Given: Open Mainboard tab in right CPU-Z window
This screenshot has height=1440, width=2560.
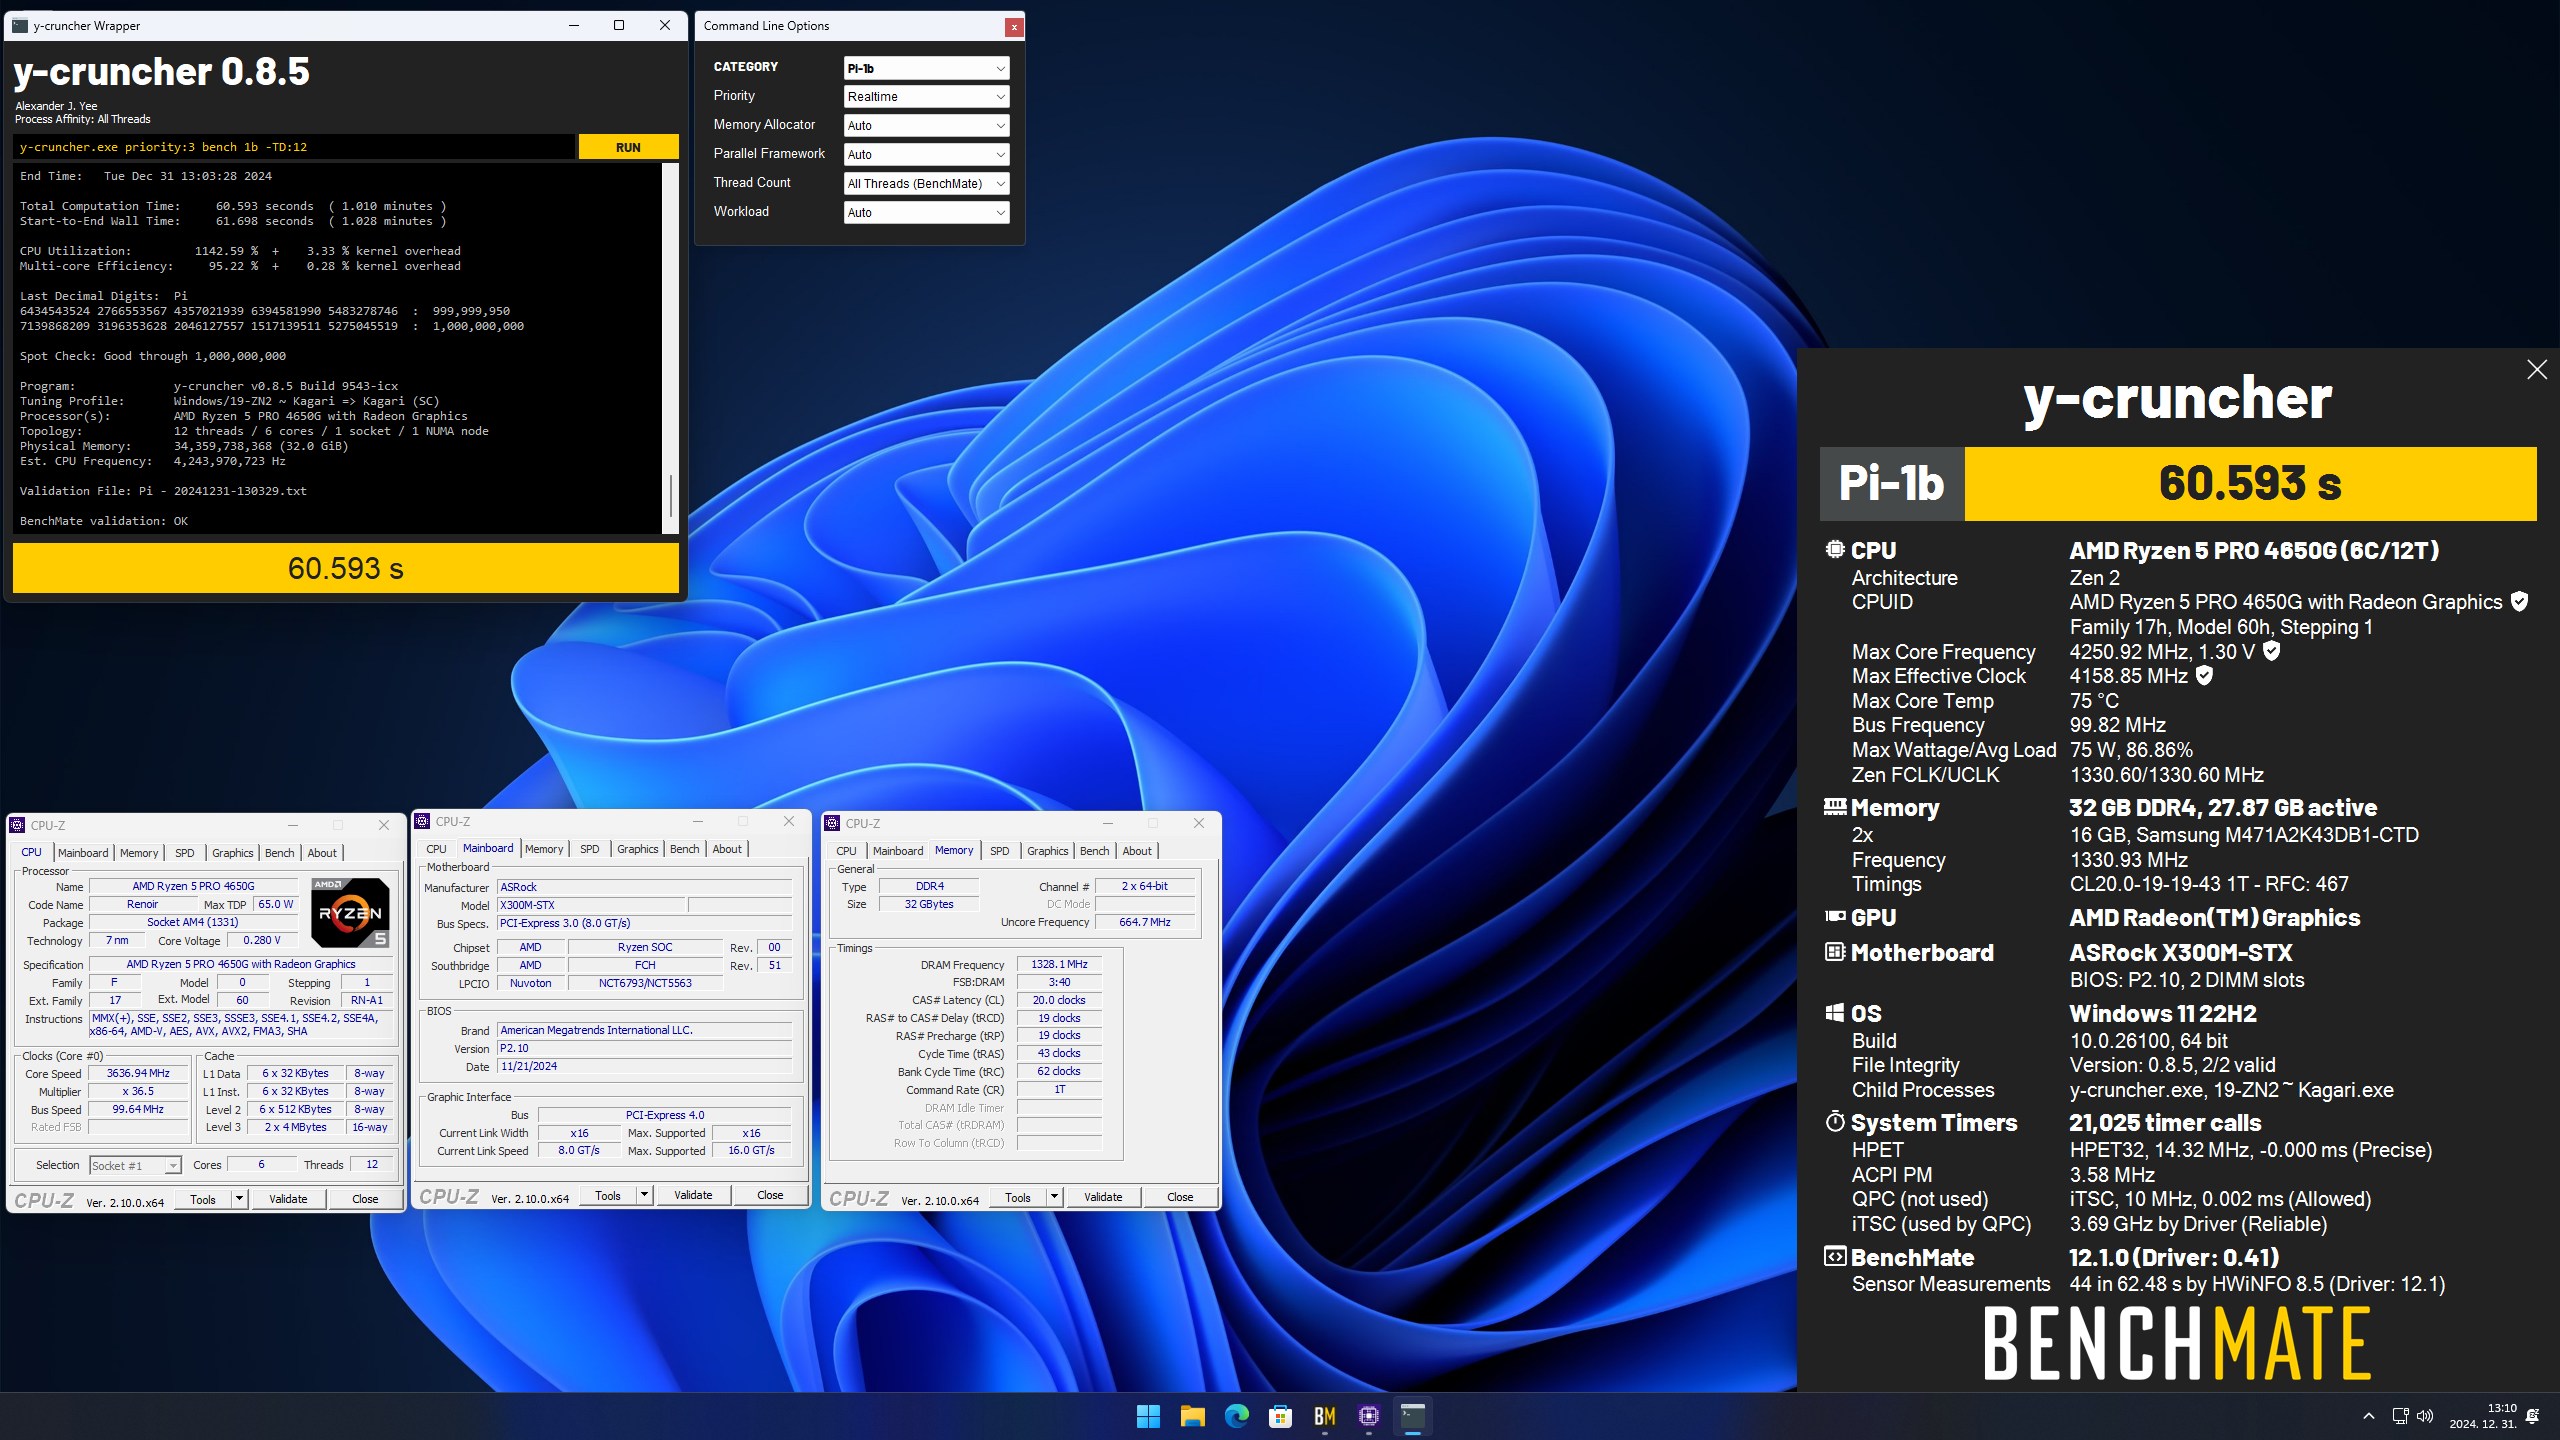Looking at the screenshot, I should pyautogui.click(x=898, y=851).
